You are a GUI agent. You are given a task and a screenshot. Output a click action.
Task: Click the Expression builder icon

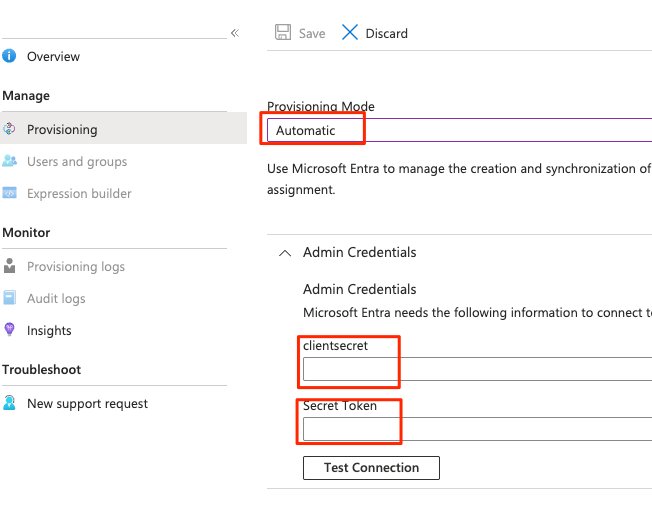[x=9, y=193]
